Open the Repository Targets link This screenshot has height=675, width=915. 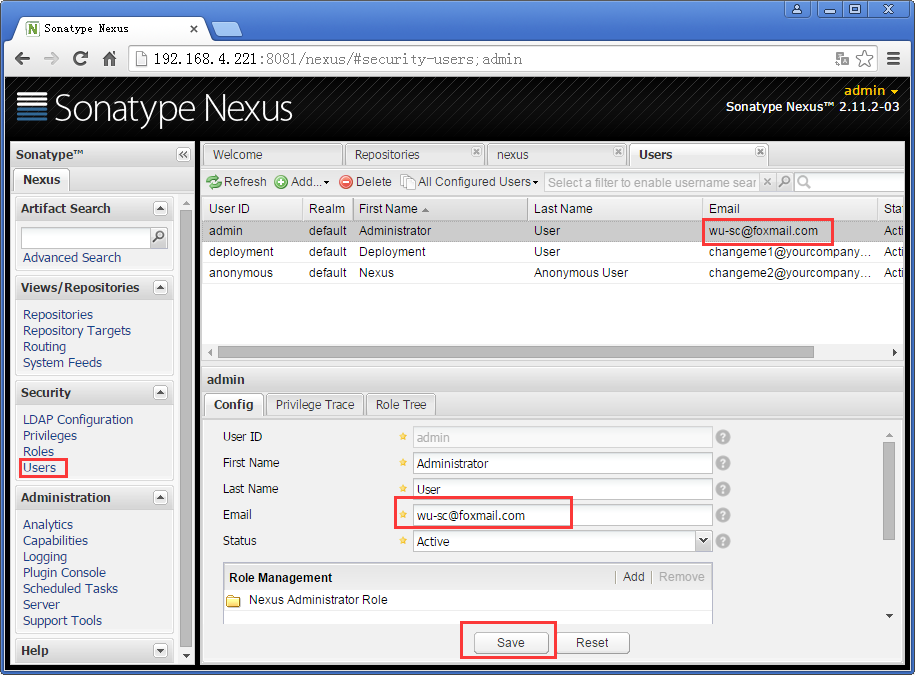point(76,331)
